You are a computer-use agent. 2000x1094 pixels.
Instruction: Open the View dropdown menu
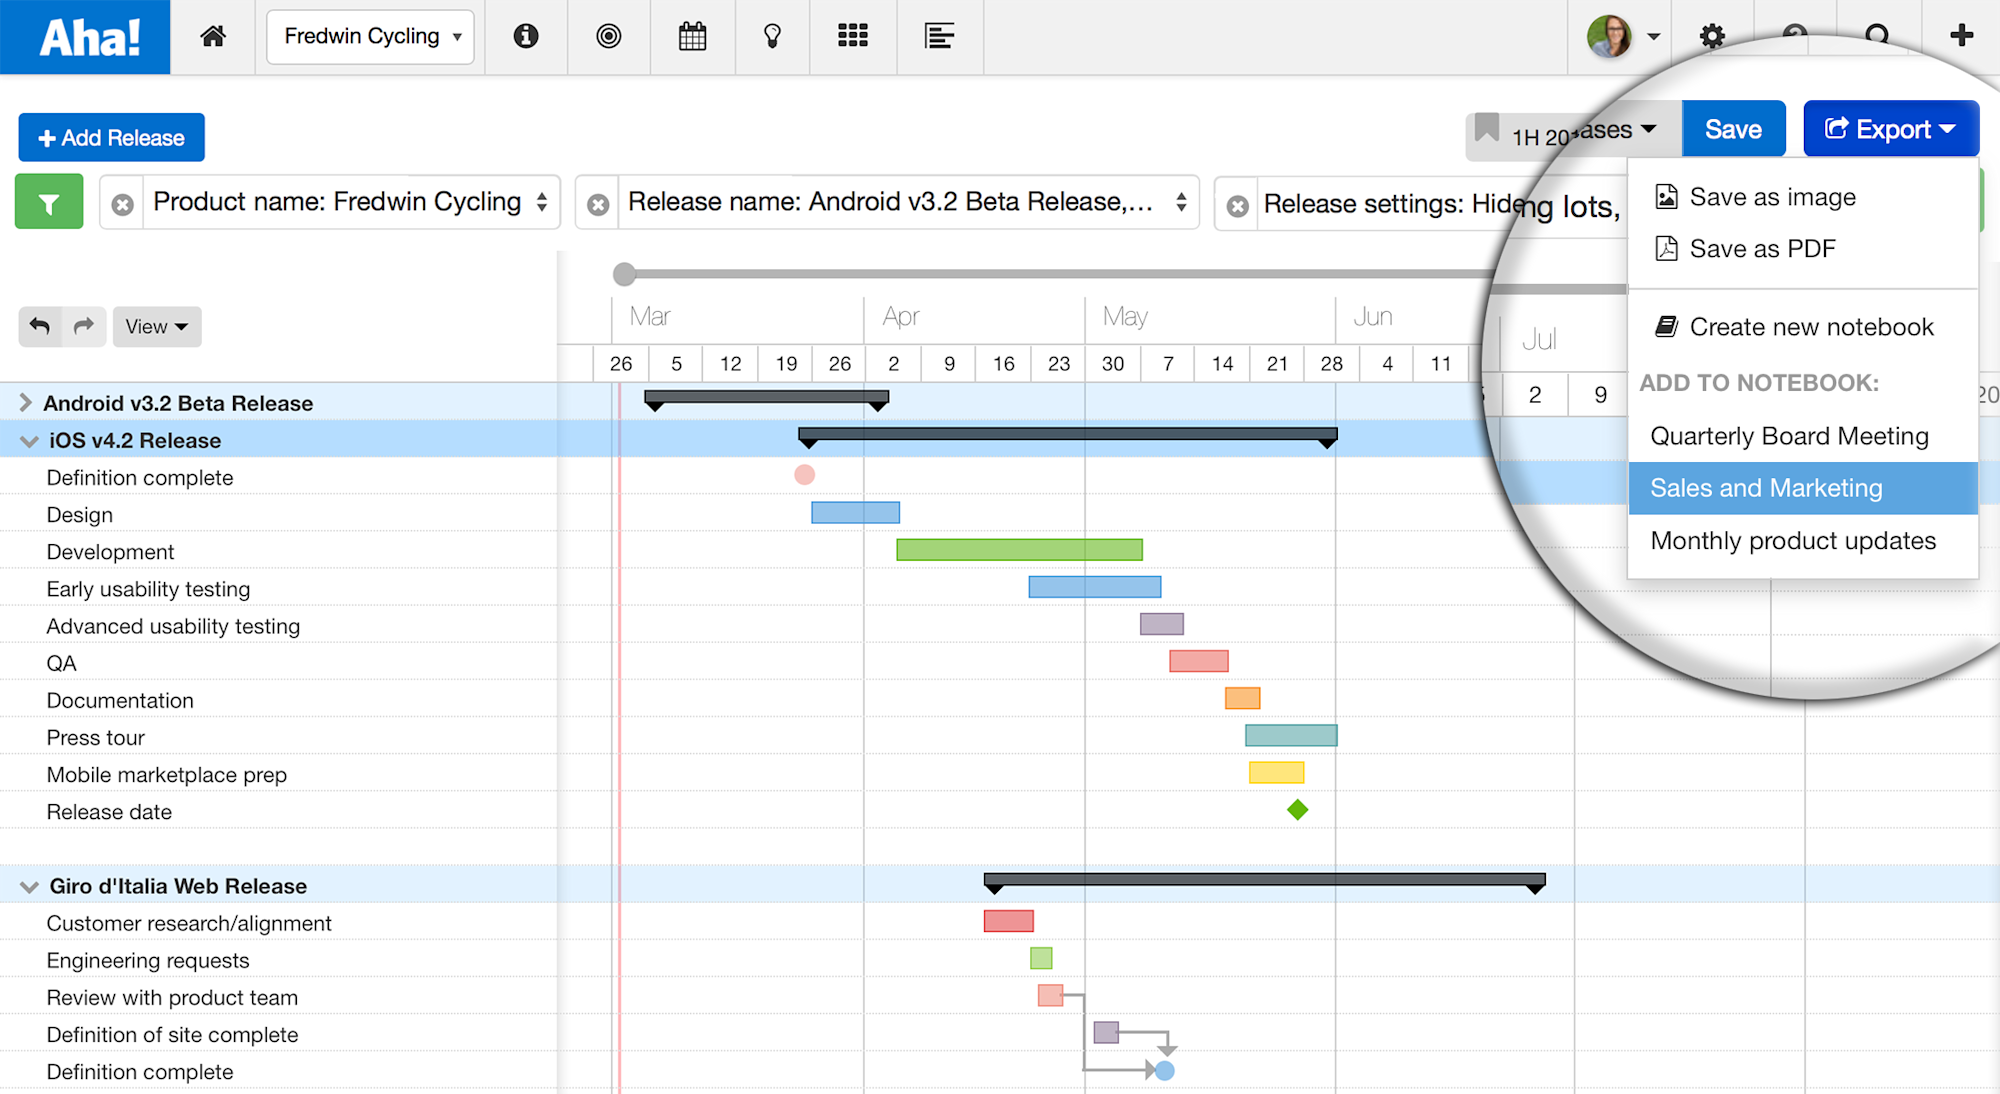(x=156, y=327)
